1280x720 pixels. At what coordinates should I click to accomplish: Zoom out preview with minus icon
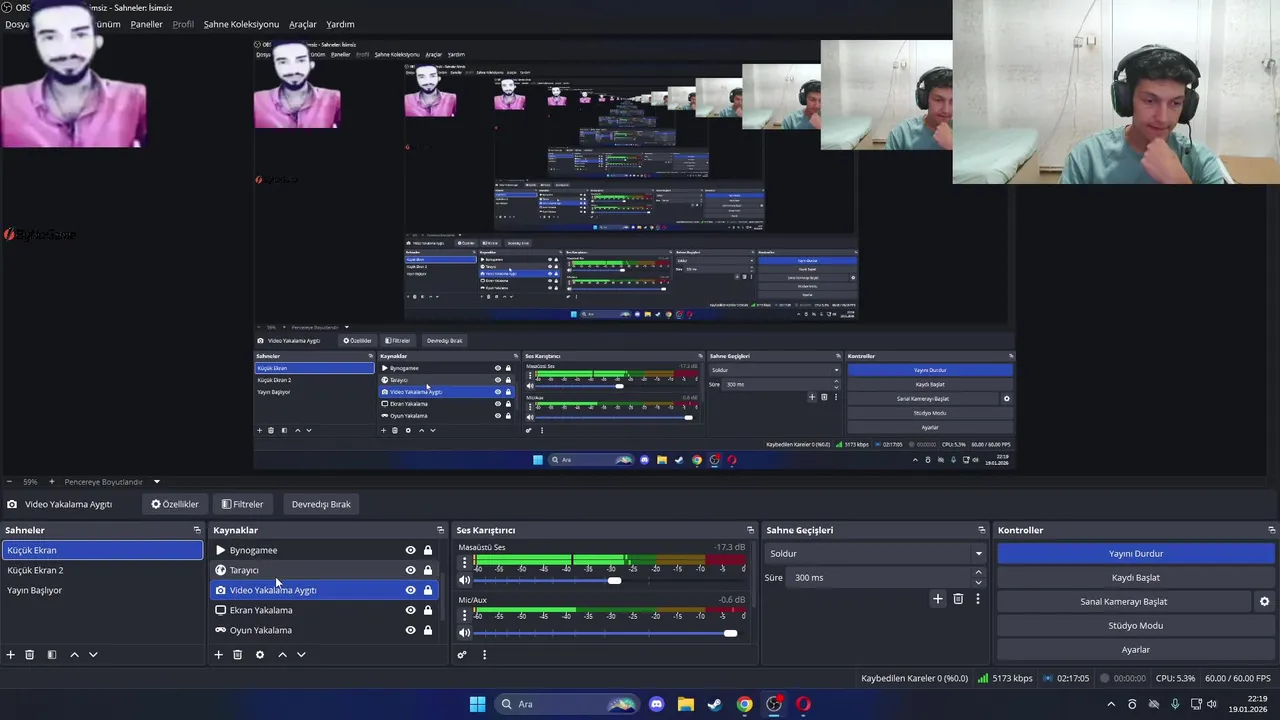coord(9,482)
